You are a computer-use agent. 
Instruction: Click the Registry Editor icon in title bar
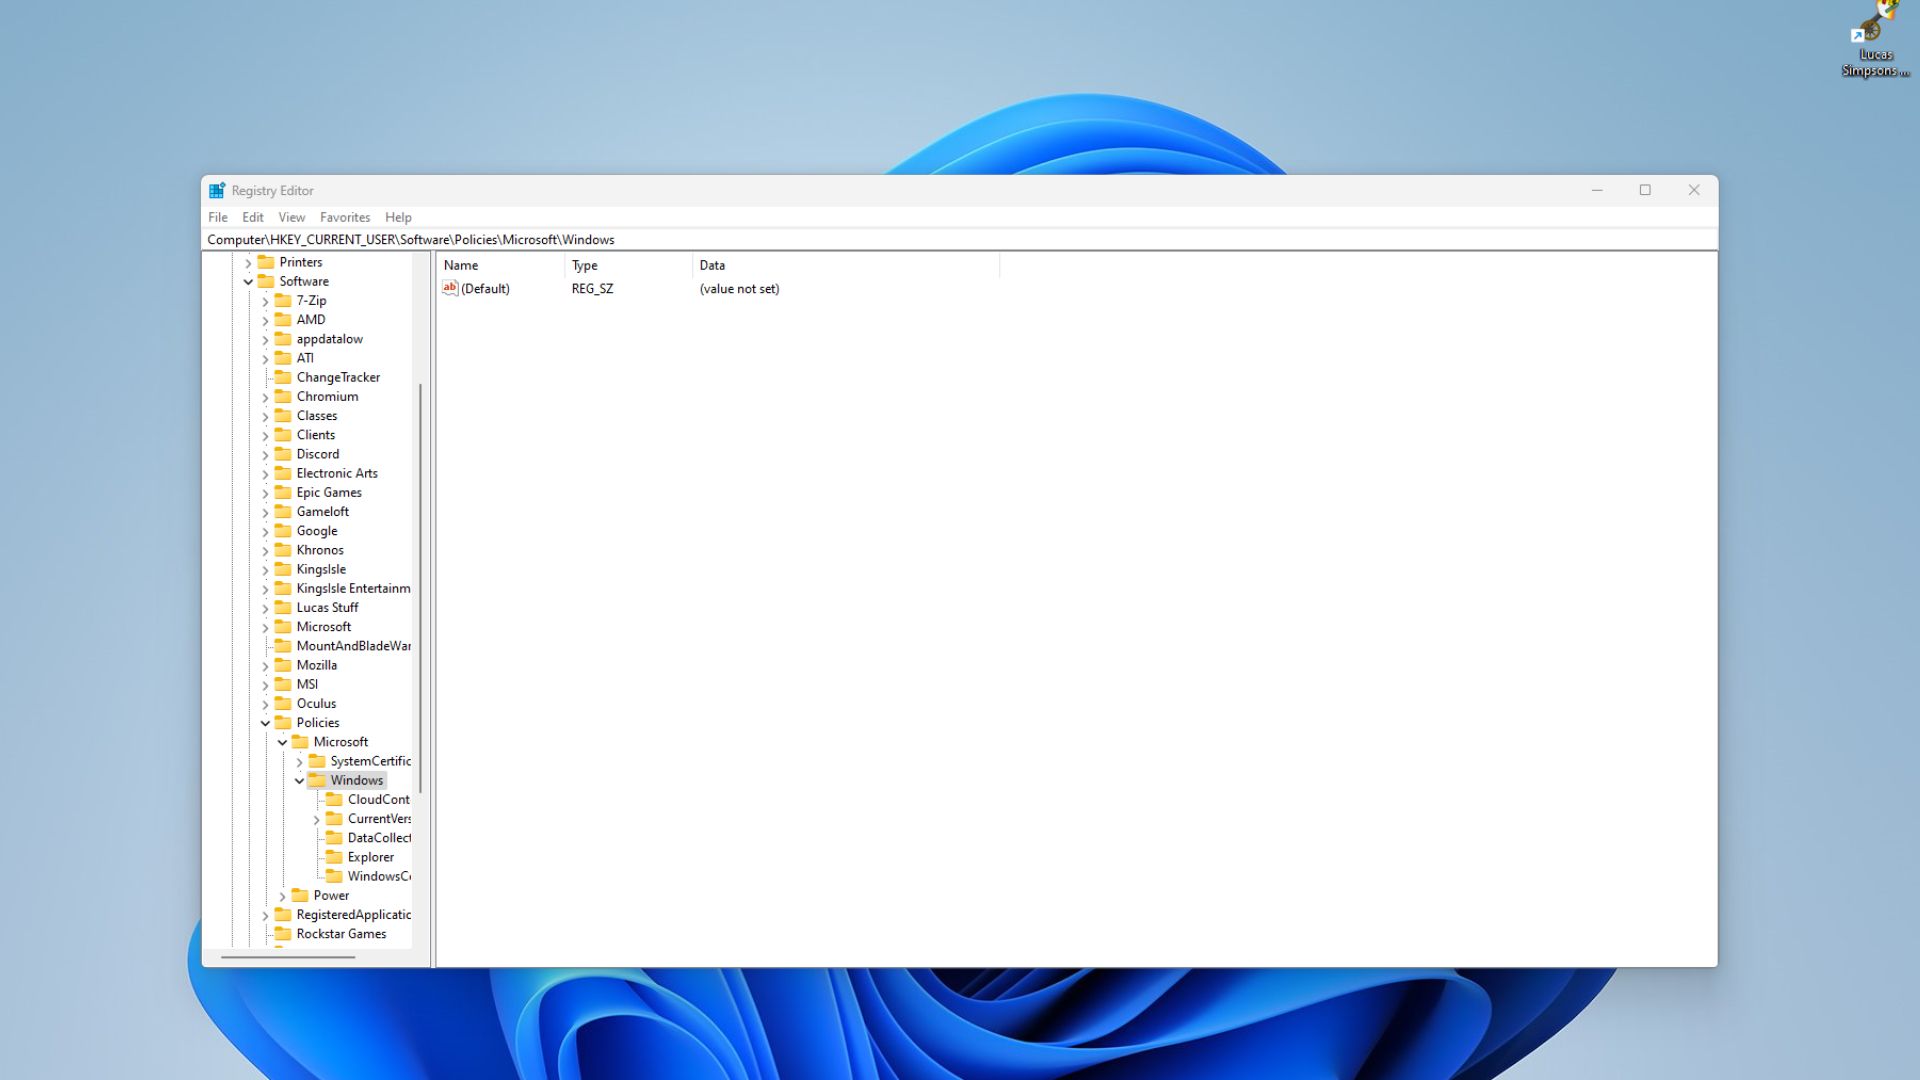215,190
